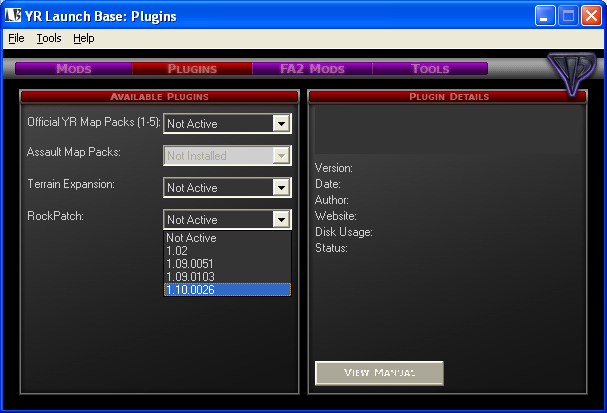The width and height of the screenshot is (607, 413).
Task: Minimize the YR Launch Base window
Action: click(544, 15)
